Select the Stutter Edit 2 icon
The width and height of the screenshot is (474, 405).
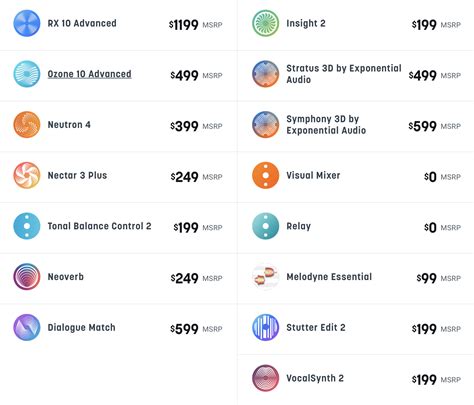click(x=266, y=327)
